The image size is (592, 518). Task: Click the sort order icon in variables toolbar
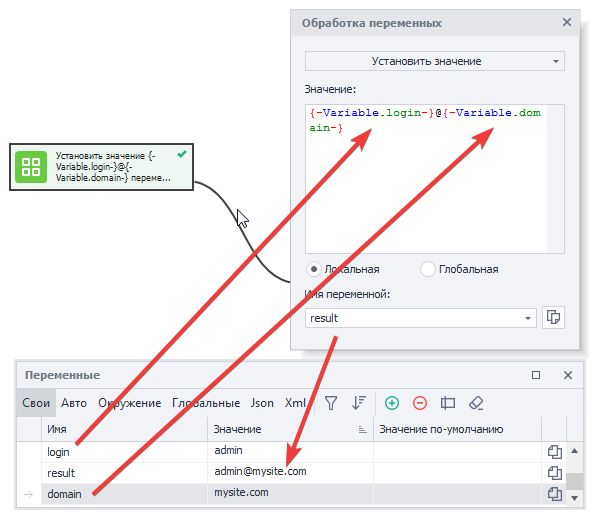(359, 403)
